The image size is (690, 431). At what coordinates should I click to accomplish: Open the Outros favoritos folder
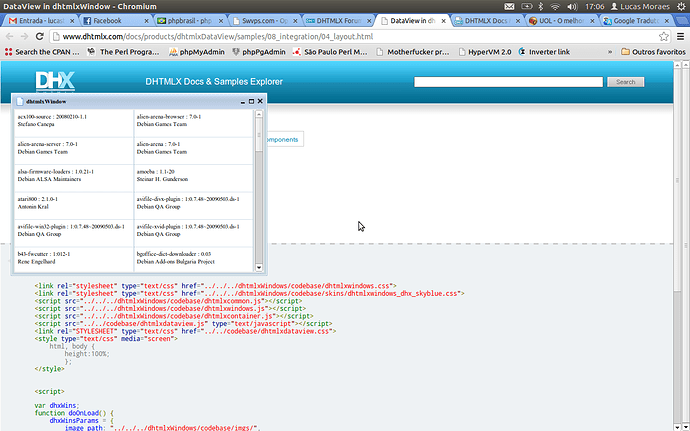(x=653, y=52)
